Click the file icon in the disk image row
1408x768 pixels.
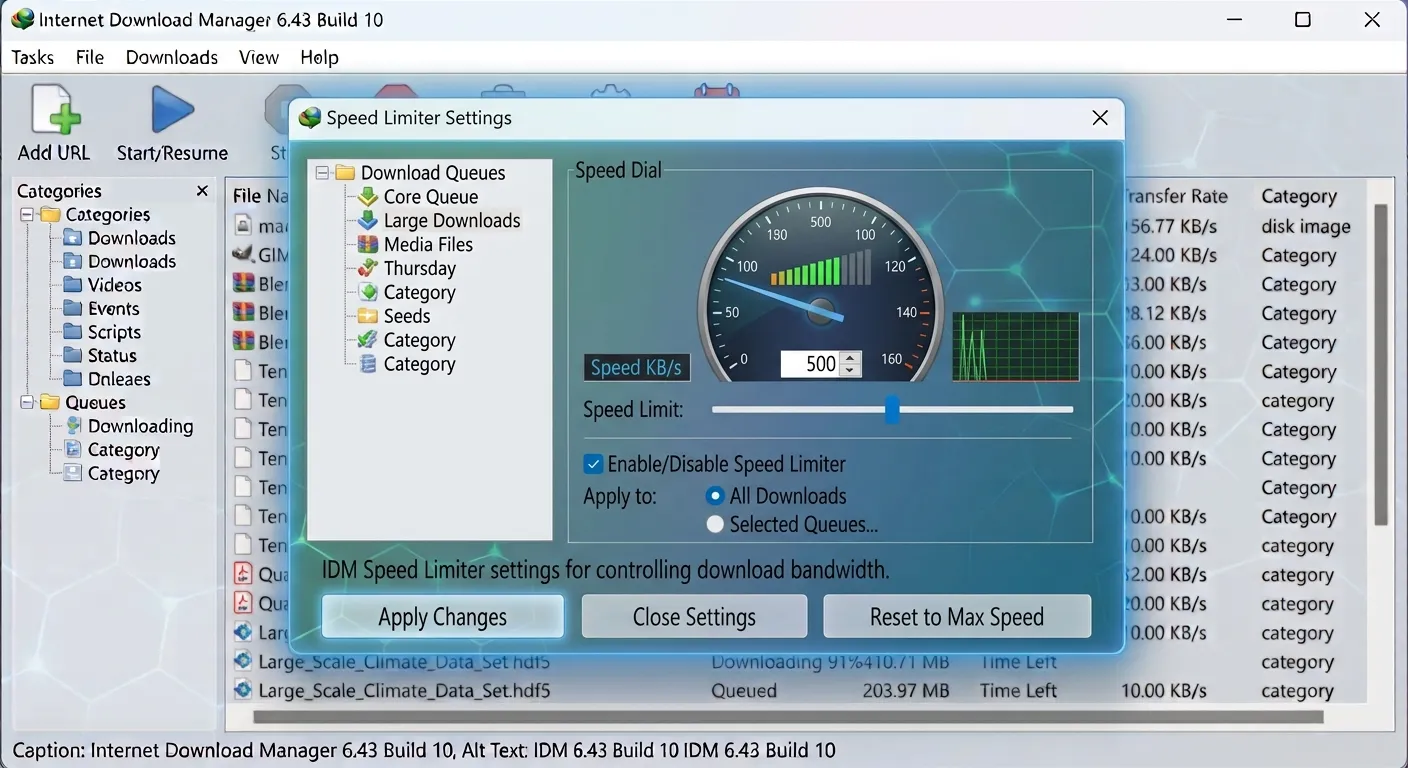pos(242,226)
